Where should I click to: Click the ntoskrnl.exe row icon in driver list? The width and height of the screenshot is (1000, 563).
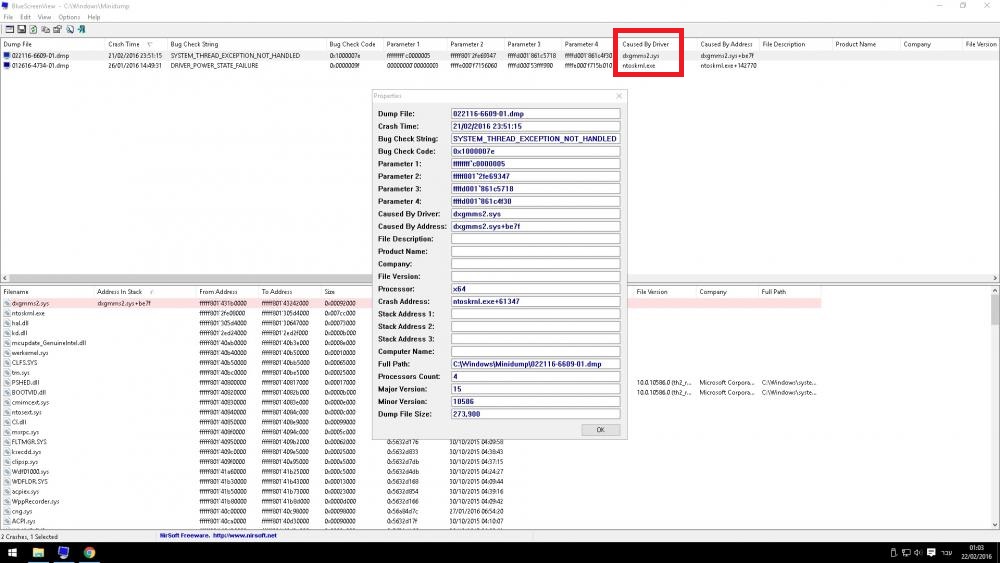tap(6, 313)
